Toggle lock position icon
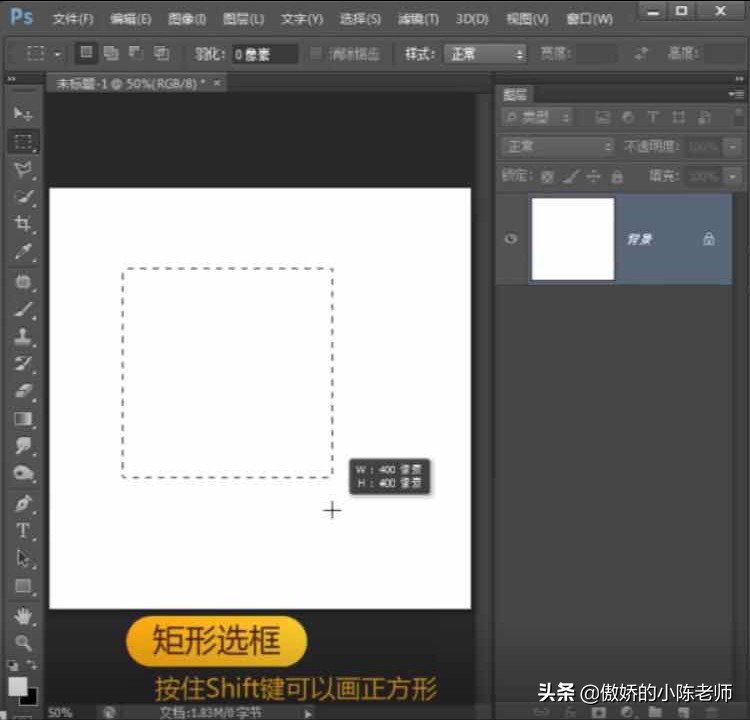The width and height of the screenshot is (750, 720). click(593, 177)
